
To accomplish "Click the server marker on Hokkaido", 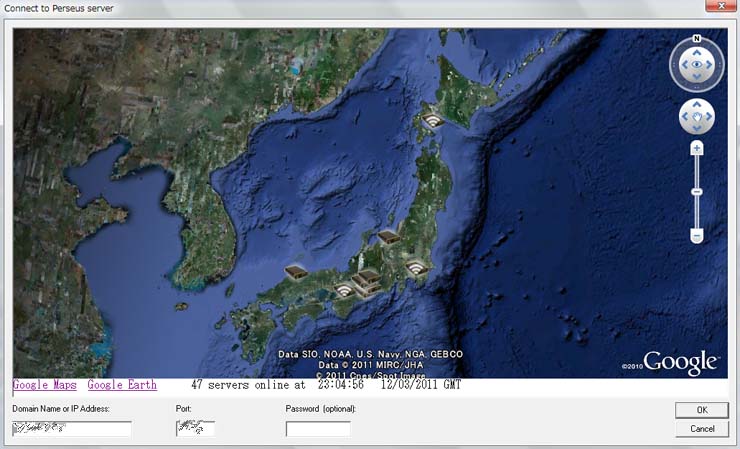I will click(432, 120).
